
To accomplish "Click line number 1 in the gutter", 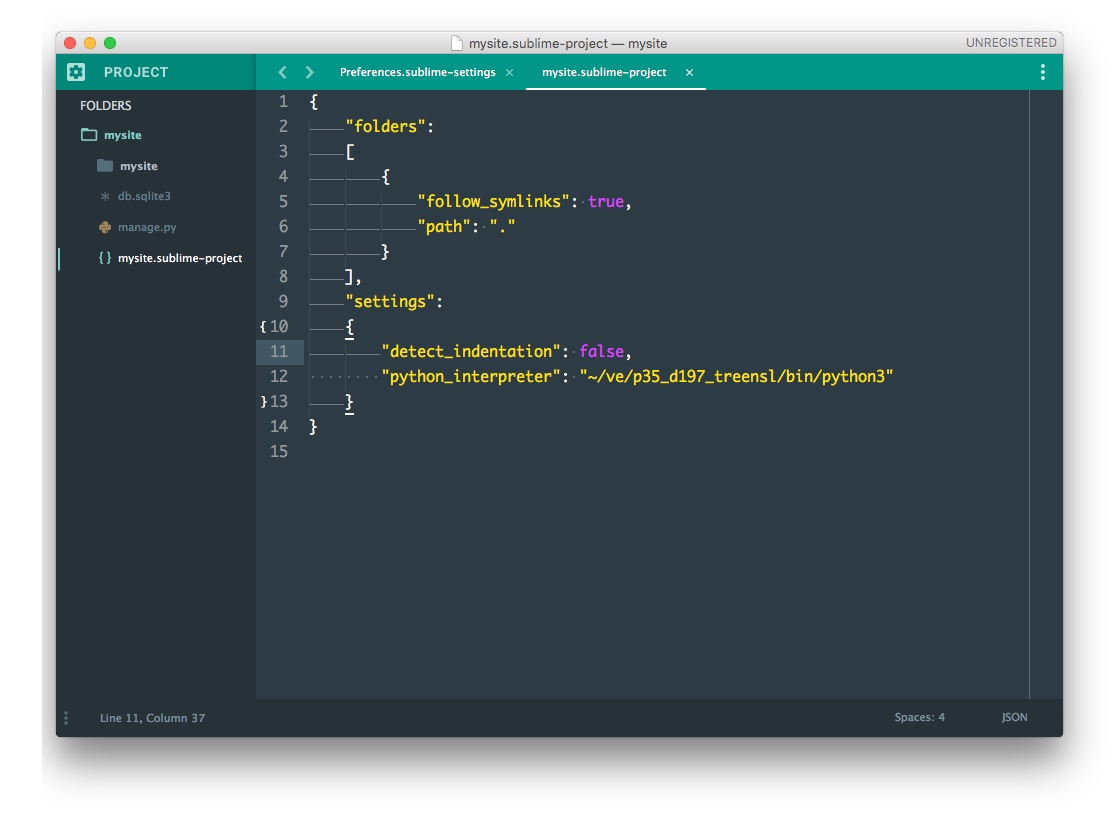I will 283,101.
